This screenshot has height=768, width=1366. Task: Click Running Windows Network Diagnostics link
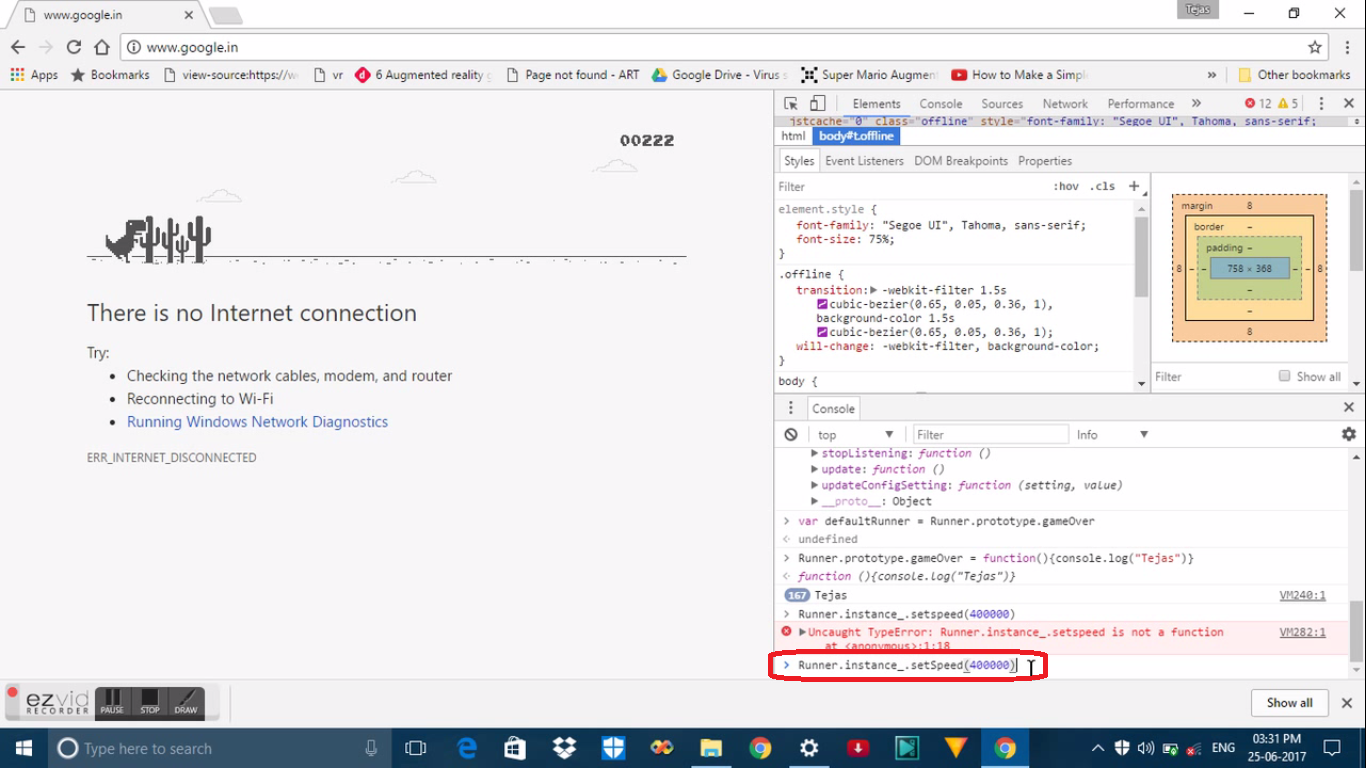[x=257, y=422]
